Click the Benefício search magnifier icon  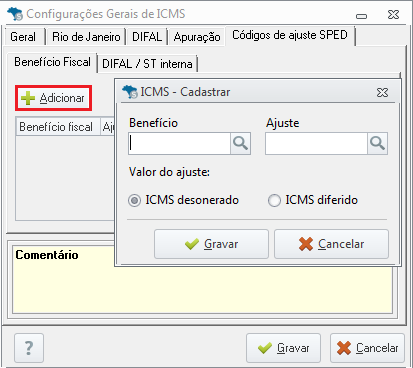240,143
